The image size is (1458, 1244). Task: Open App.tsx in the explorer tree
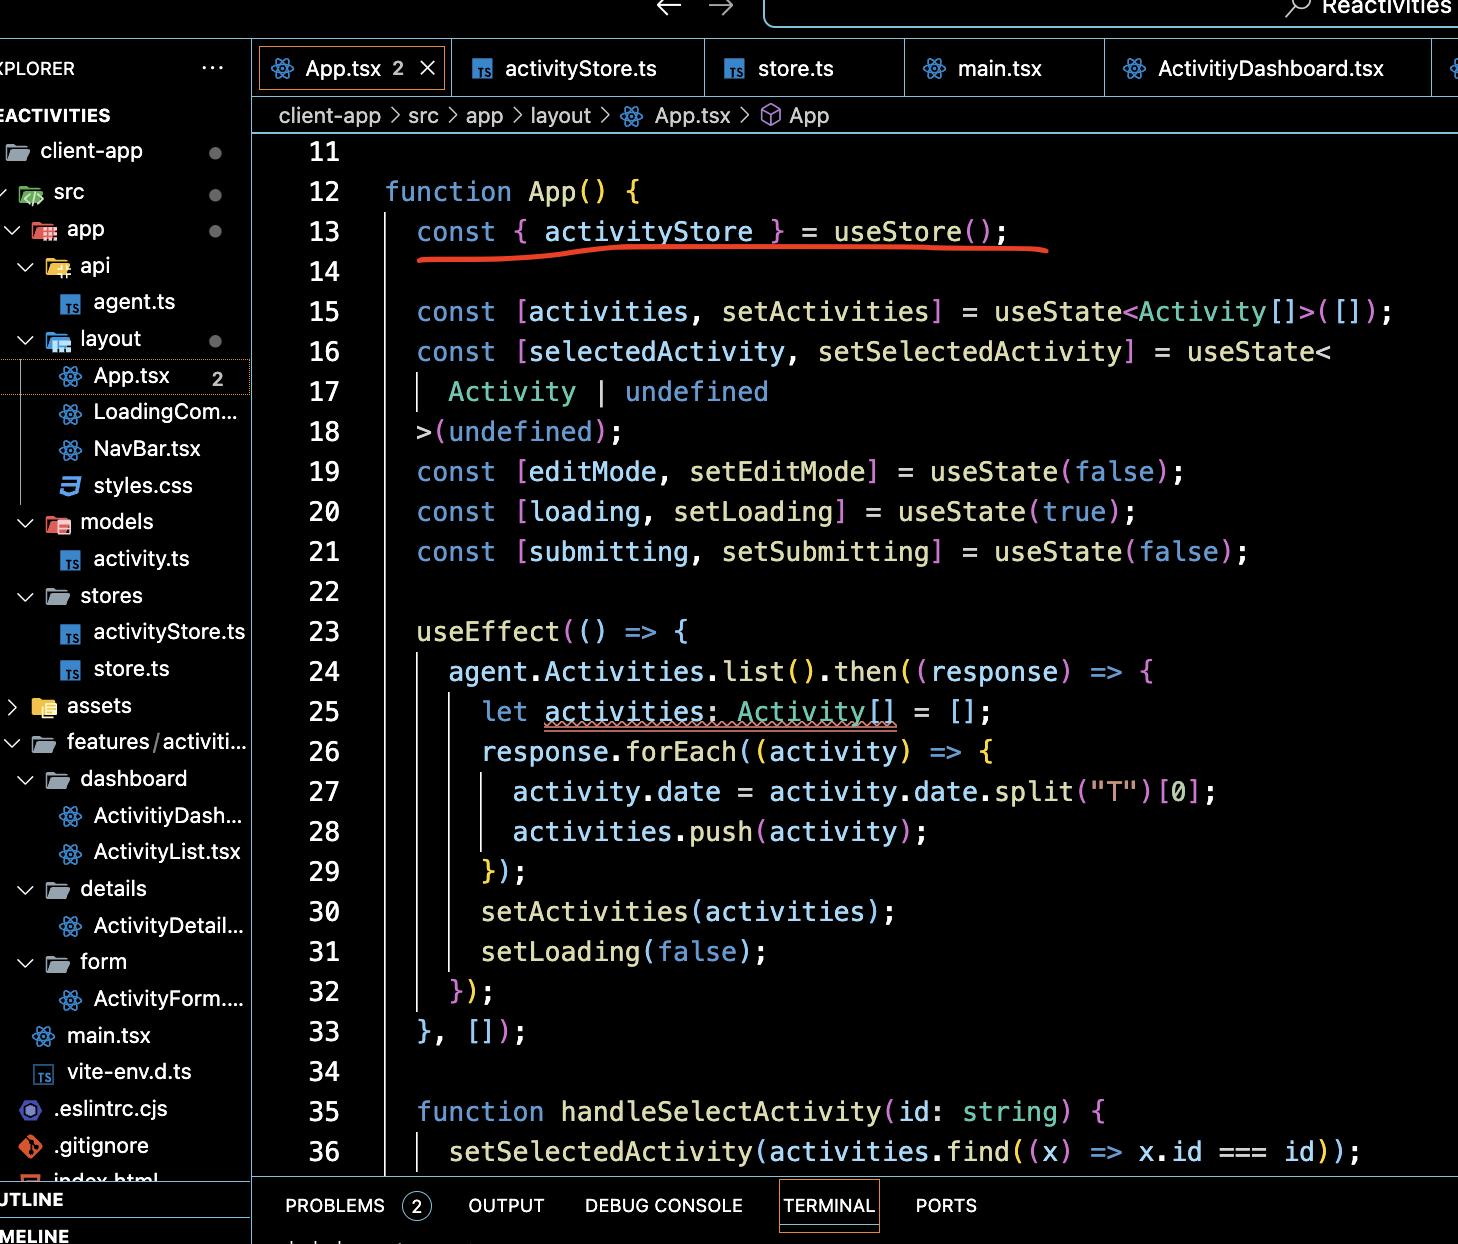coord(131,376)
